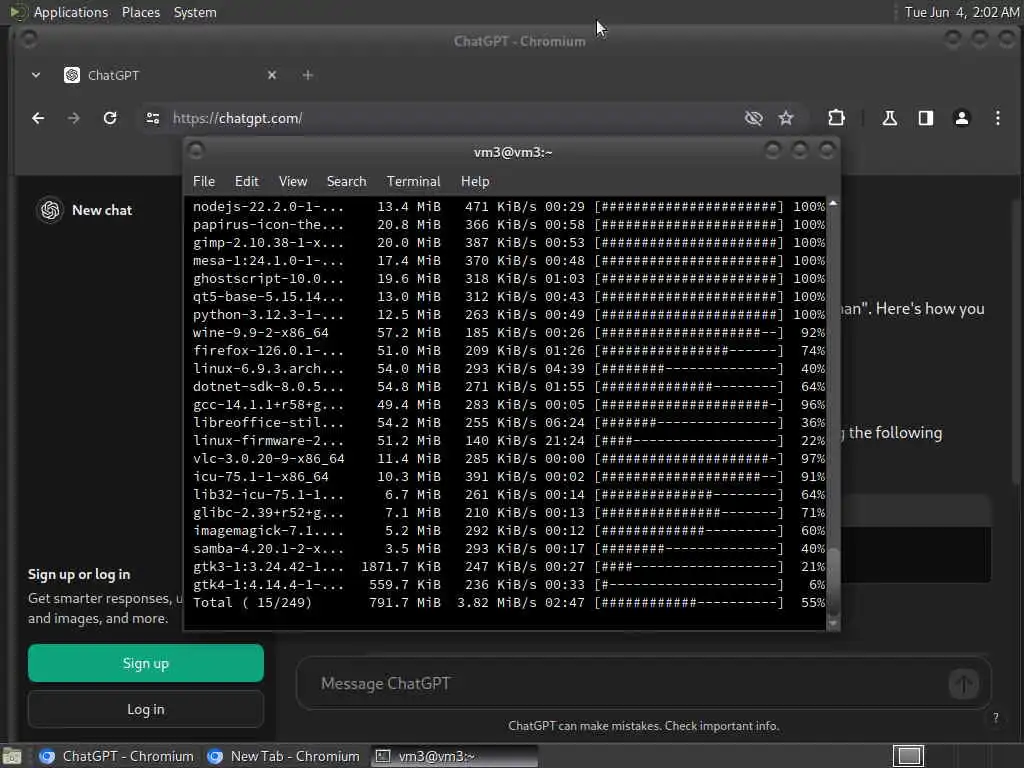View site information icon in address bar
This screenshot has height=768, width=1024.
click(153, 118)
